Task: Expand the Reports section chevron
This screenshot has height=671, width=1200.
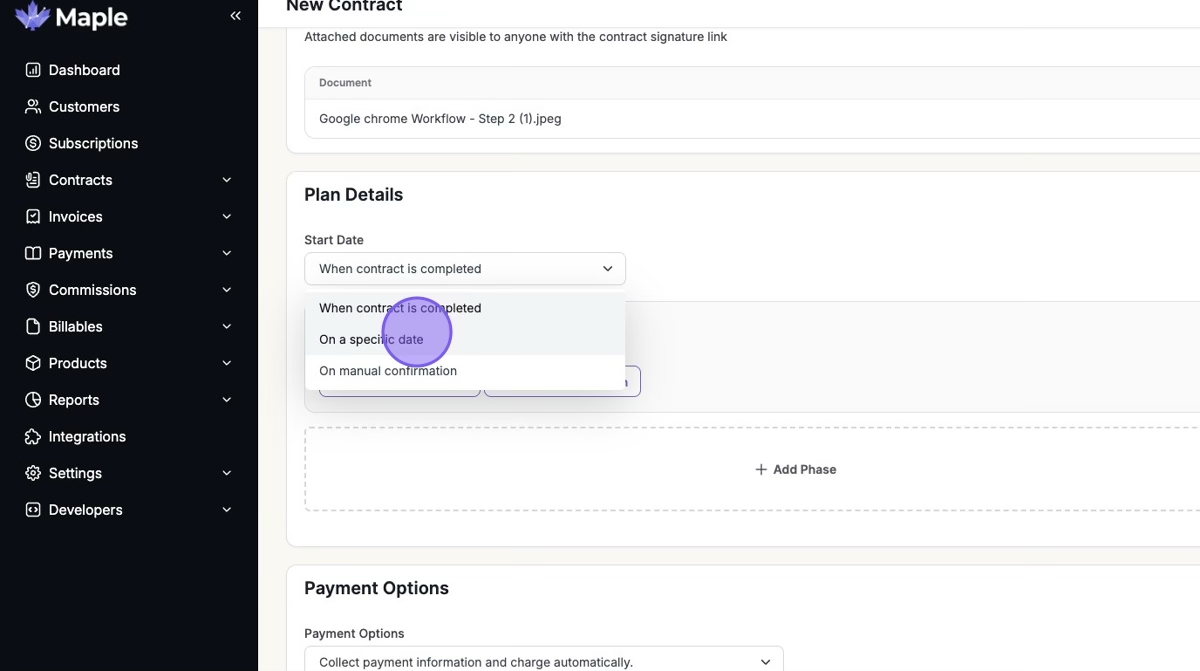Action: pyautogui.click(x=227, y=400)
